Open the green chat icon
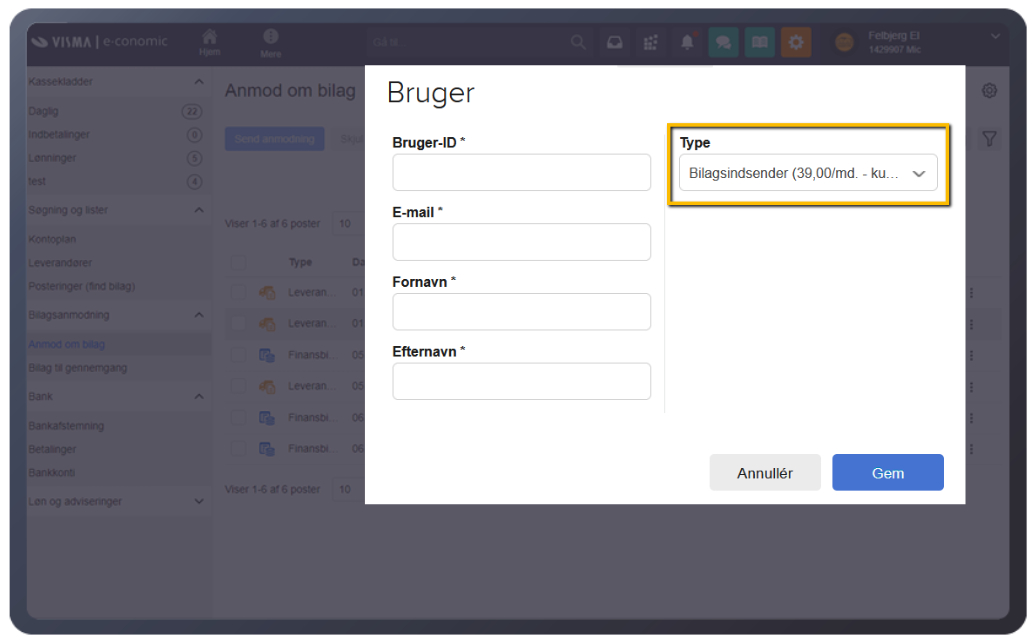This screenshot has width=1036, height=644. 723,43
